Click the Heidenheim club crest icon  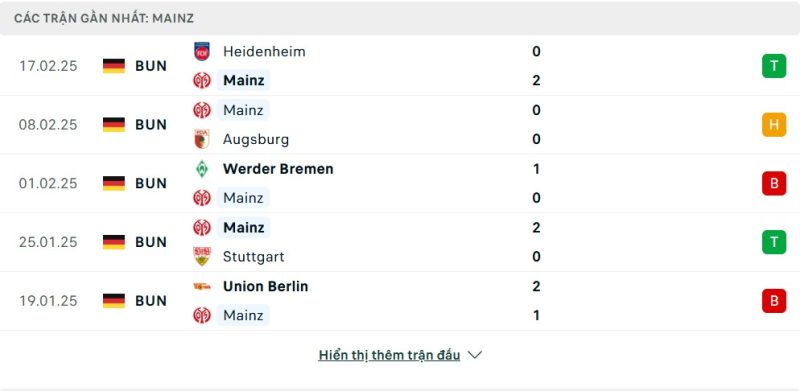pyautogui.click(x=202, y=52)
